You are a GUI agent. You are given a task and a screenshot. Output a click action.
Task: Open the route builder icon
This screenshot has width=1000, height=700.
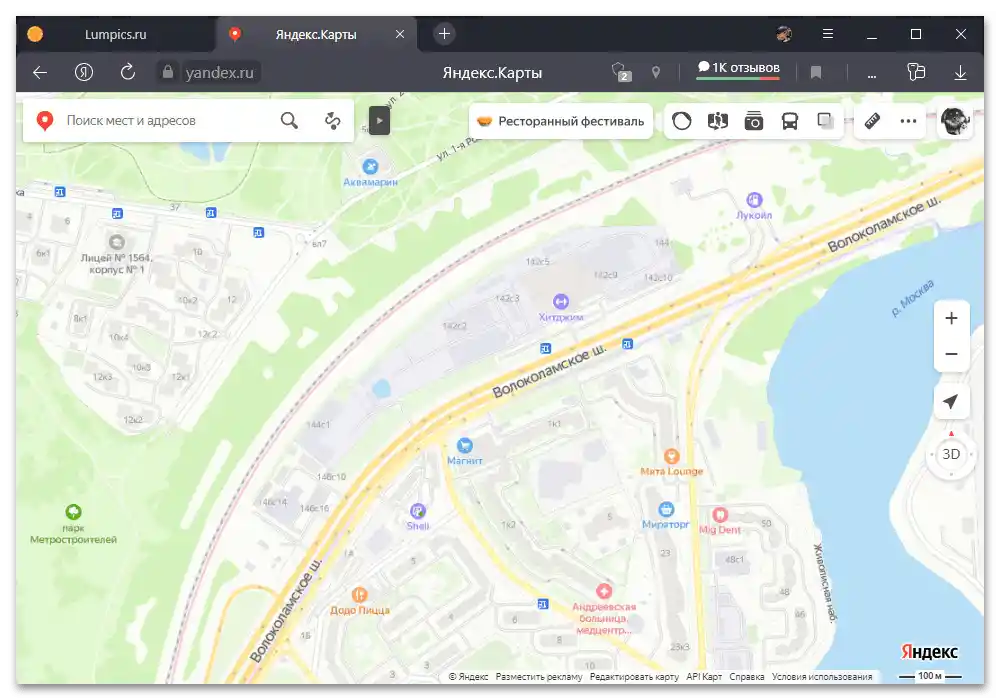(332, 120)
